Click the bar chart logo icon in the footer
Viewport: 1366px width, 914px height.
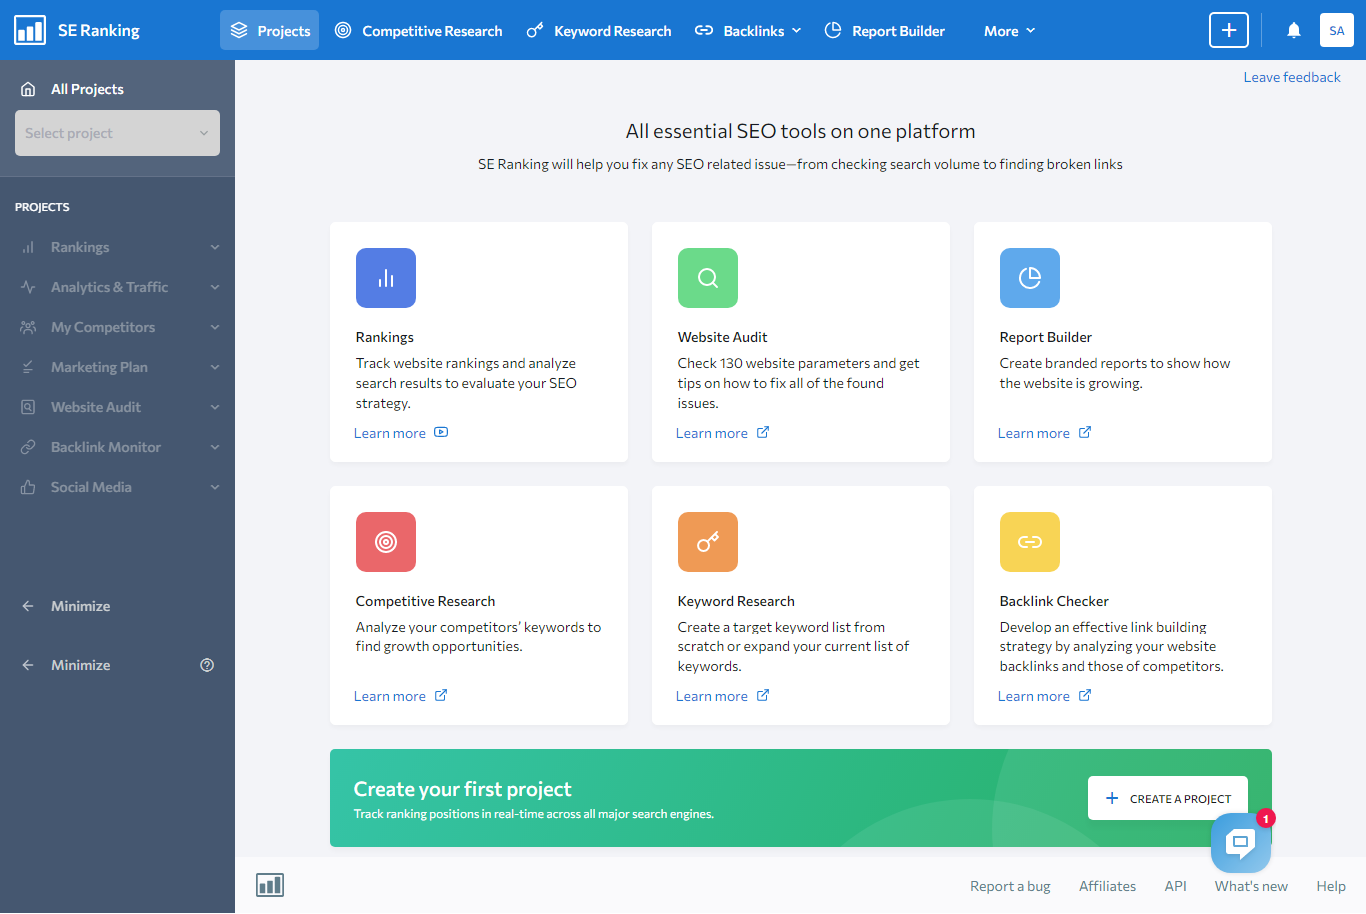pyautogui.click(x=270, y=885)
